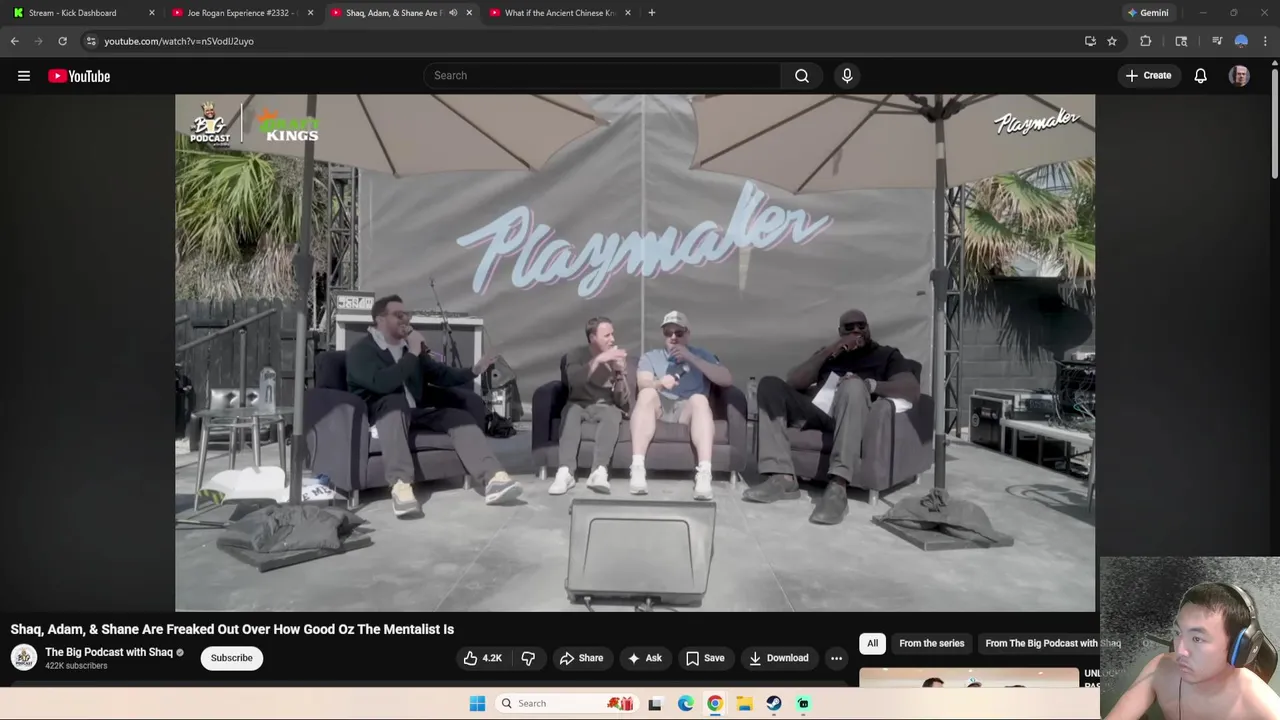
Task: Open Task View on the taskbar
Action: click(x=655, y=703)
